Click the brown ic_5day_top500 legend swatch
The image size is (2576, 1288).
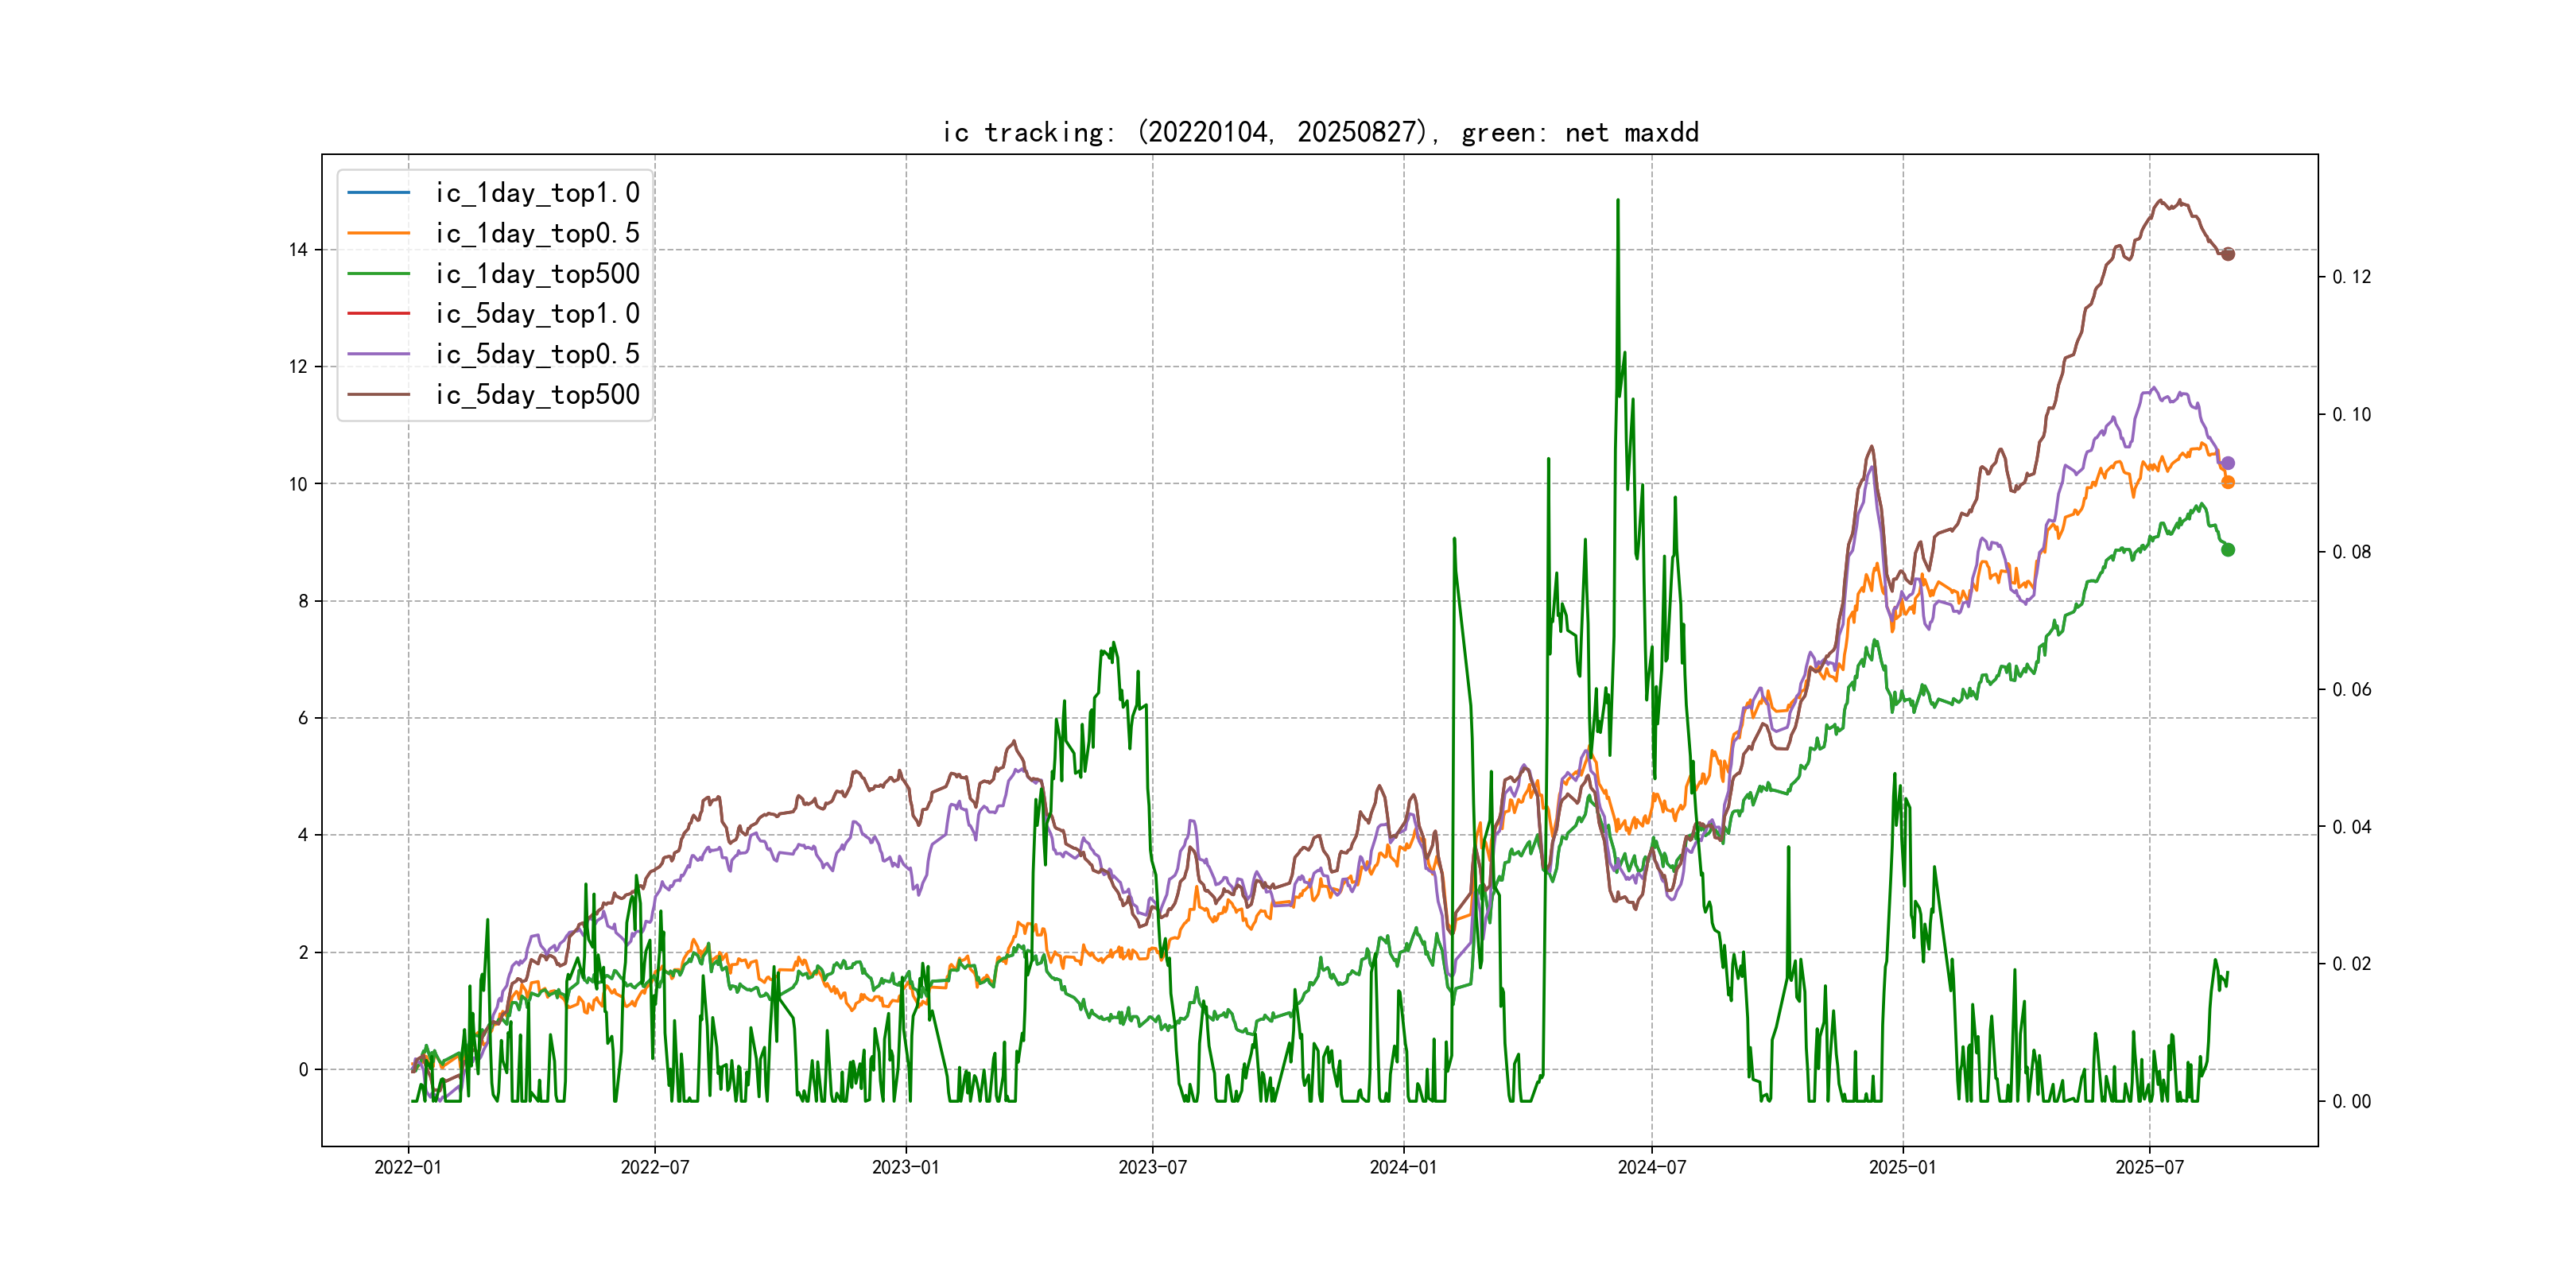coord(378,394)
